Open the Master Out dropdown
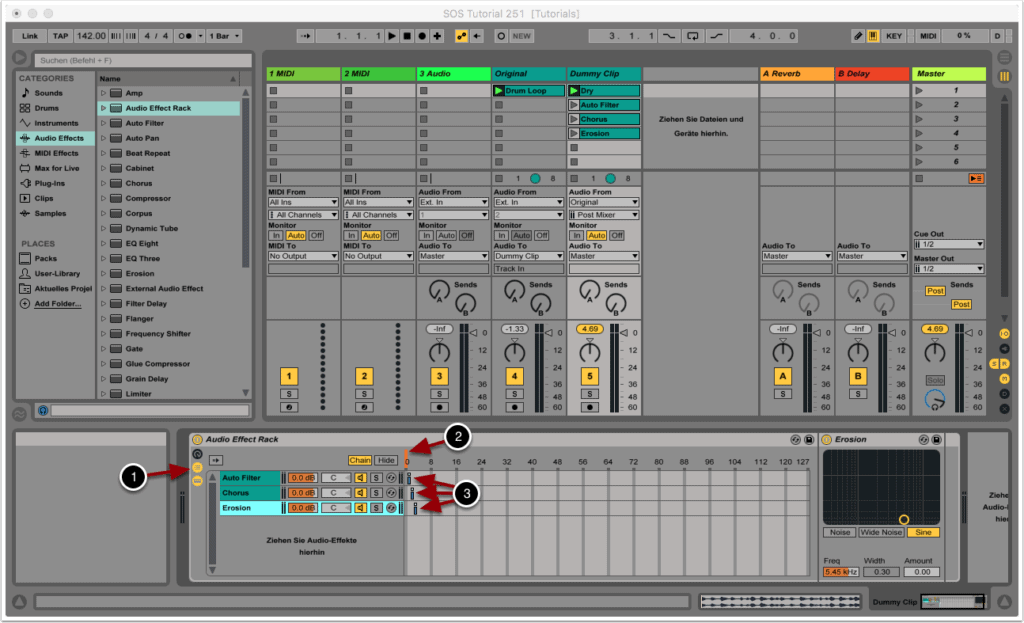Viewport: 1024px width, 623px height. (x=948, y=268)
